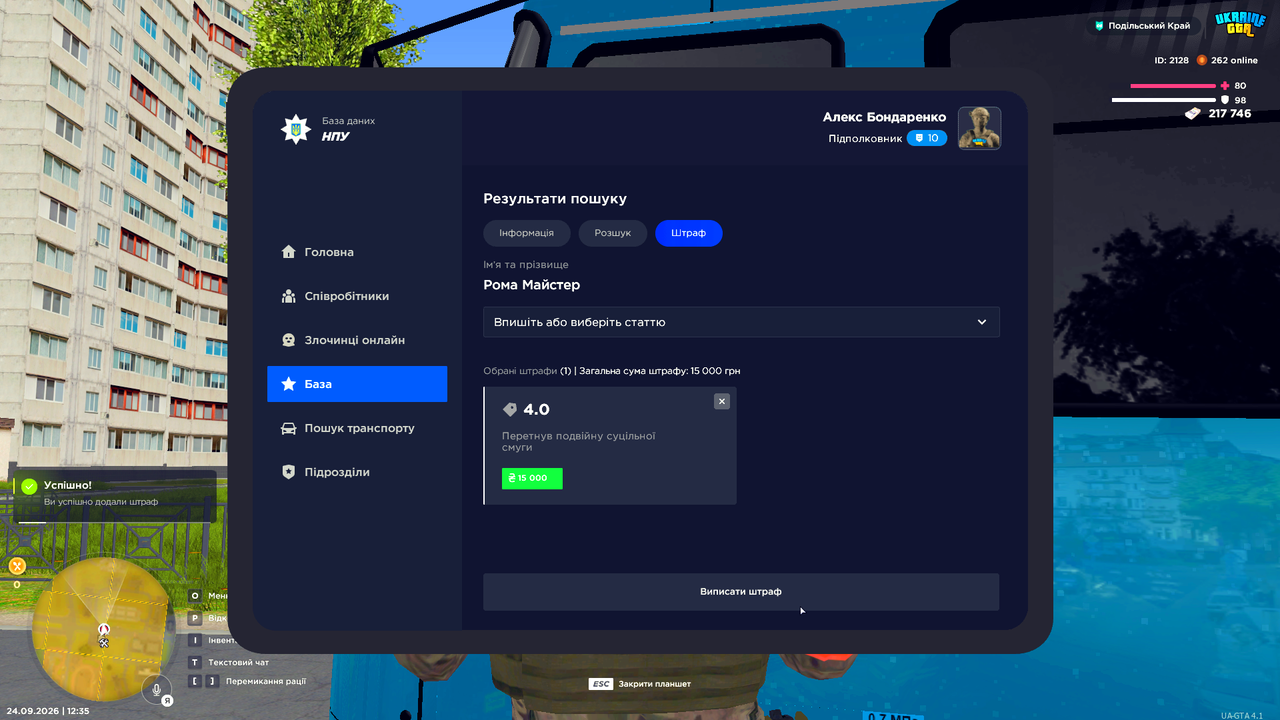
Task: Remove the 4.0 fine with the X
Action: 722,401
